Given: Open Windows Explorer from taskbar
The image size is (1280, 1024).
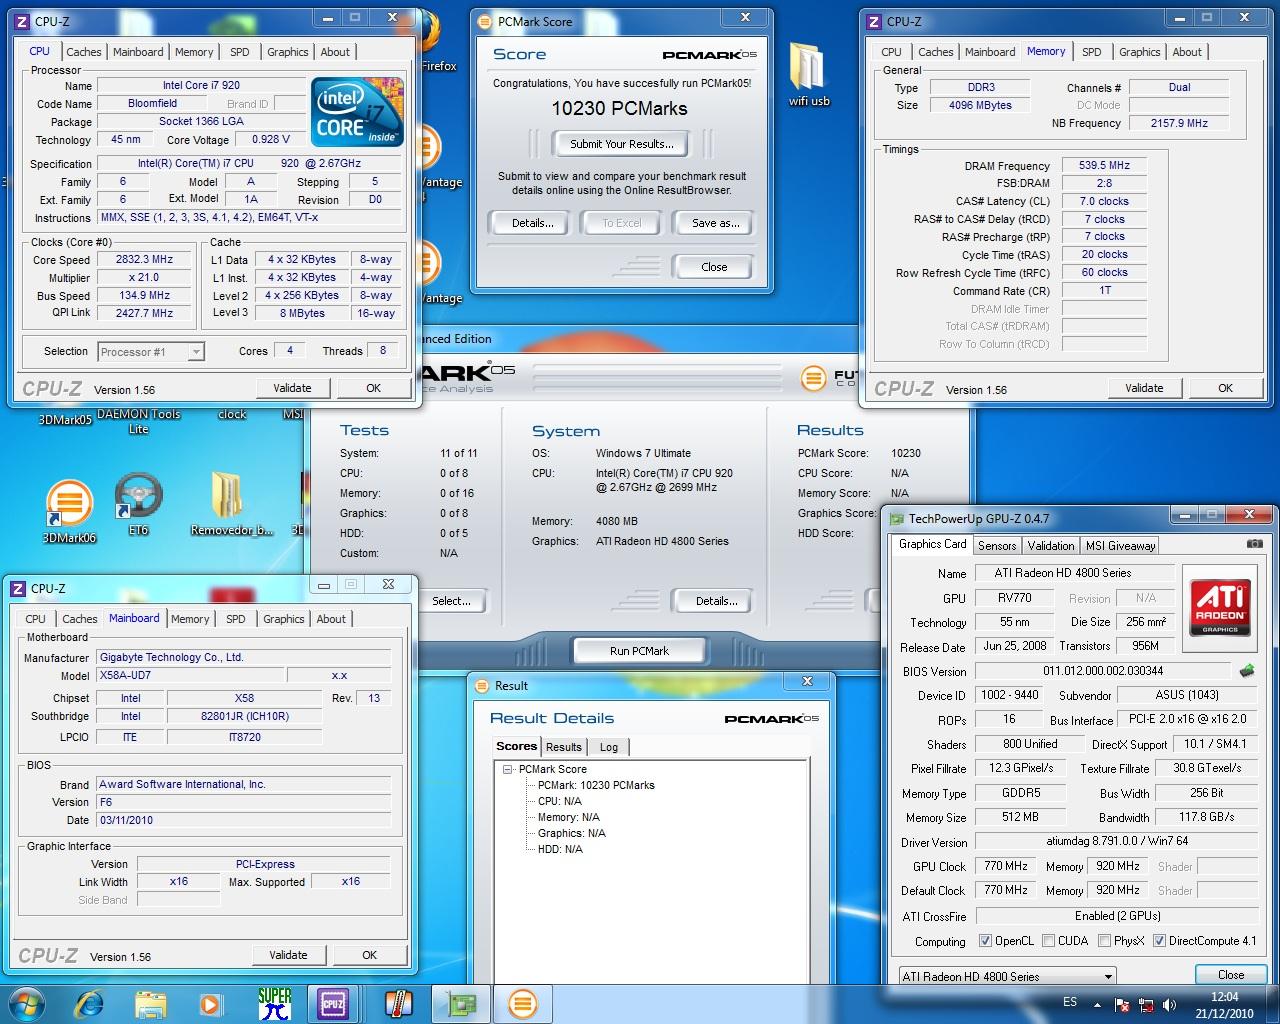Looking at the screenshot, I should [x=150, y=1003].
